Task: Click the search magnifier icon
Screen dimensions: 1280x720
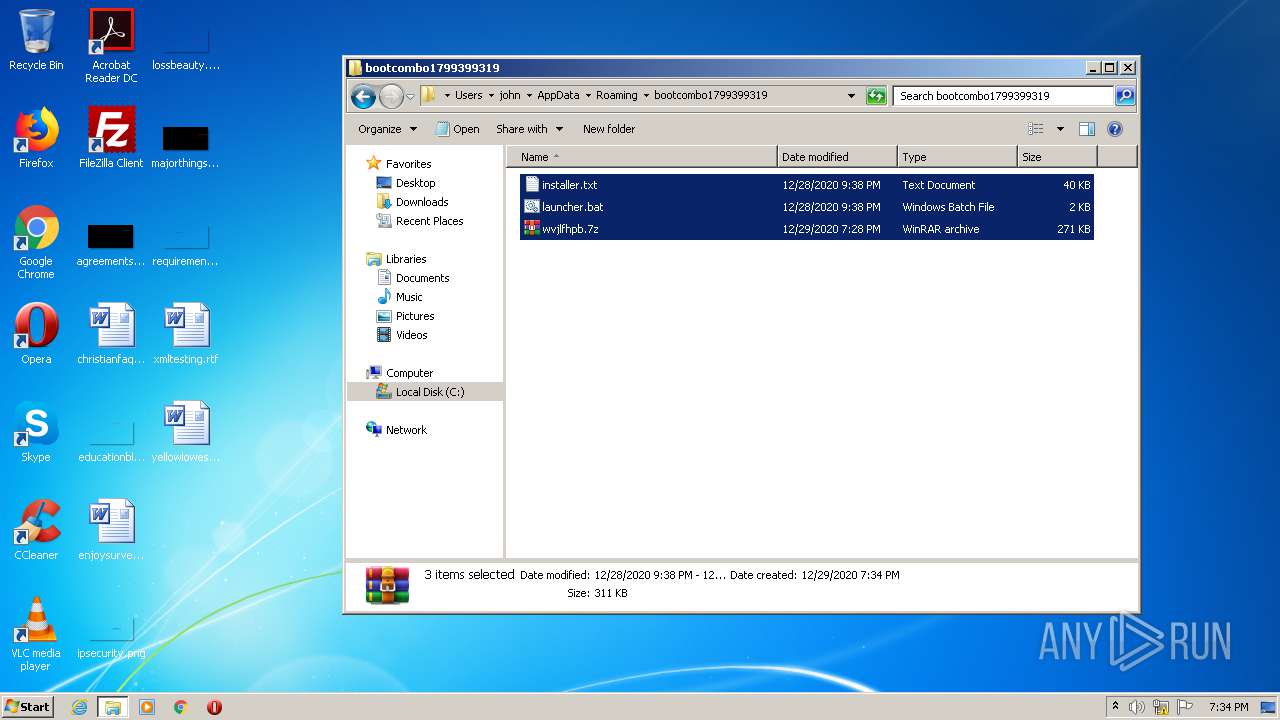Action: click(1124, 96)
